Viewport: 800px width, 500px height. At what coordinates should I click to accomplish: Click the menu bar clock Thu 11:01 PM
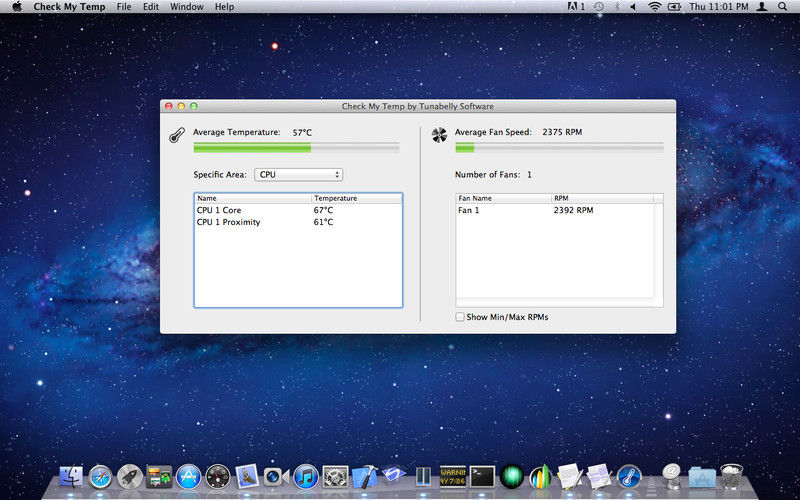(x=719, y=7)
